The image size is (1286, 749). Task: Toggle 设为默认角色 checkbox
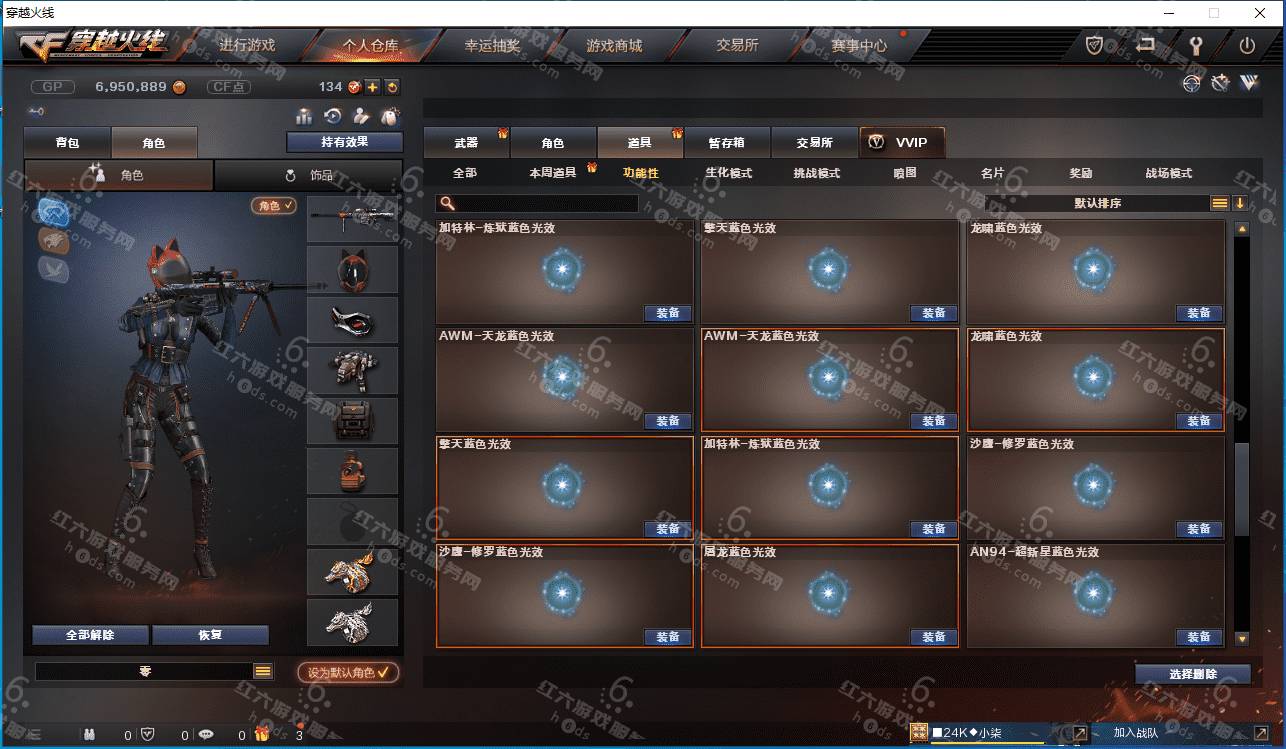tap(348, 673)
